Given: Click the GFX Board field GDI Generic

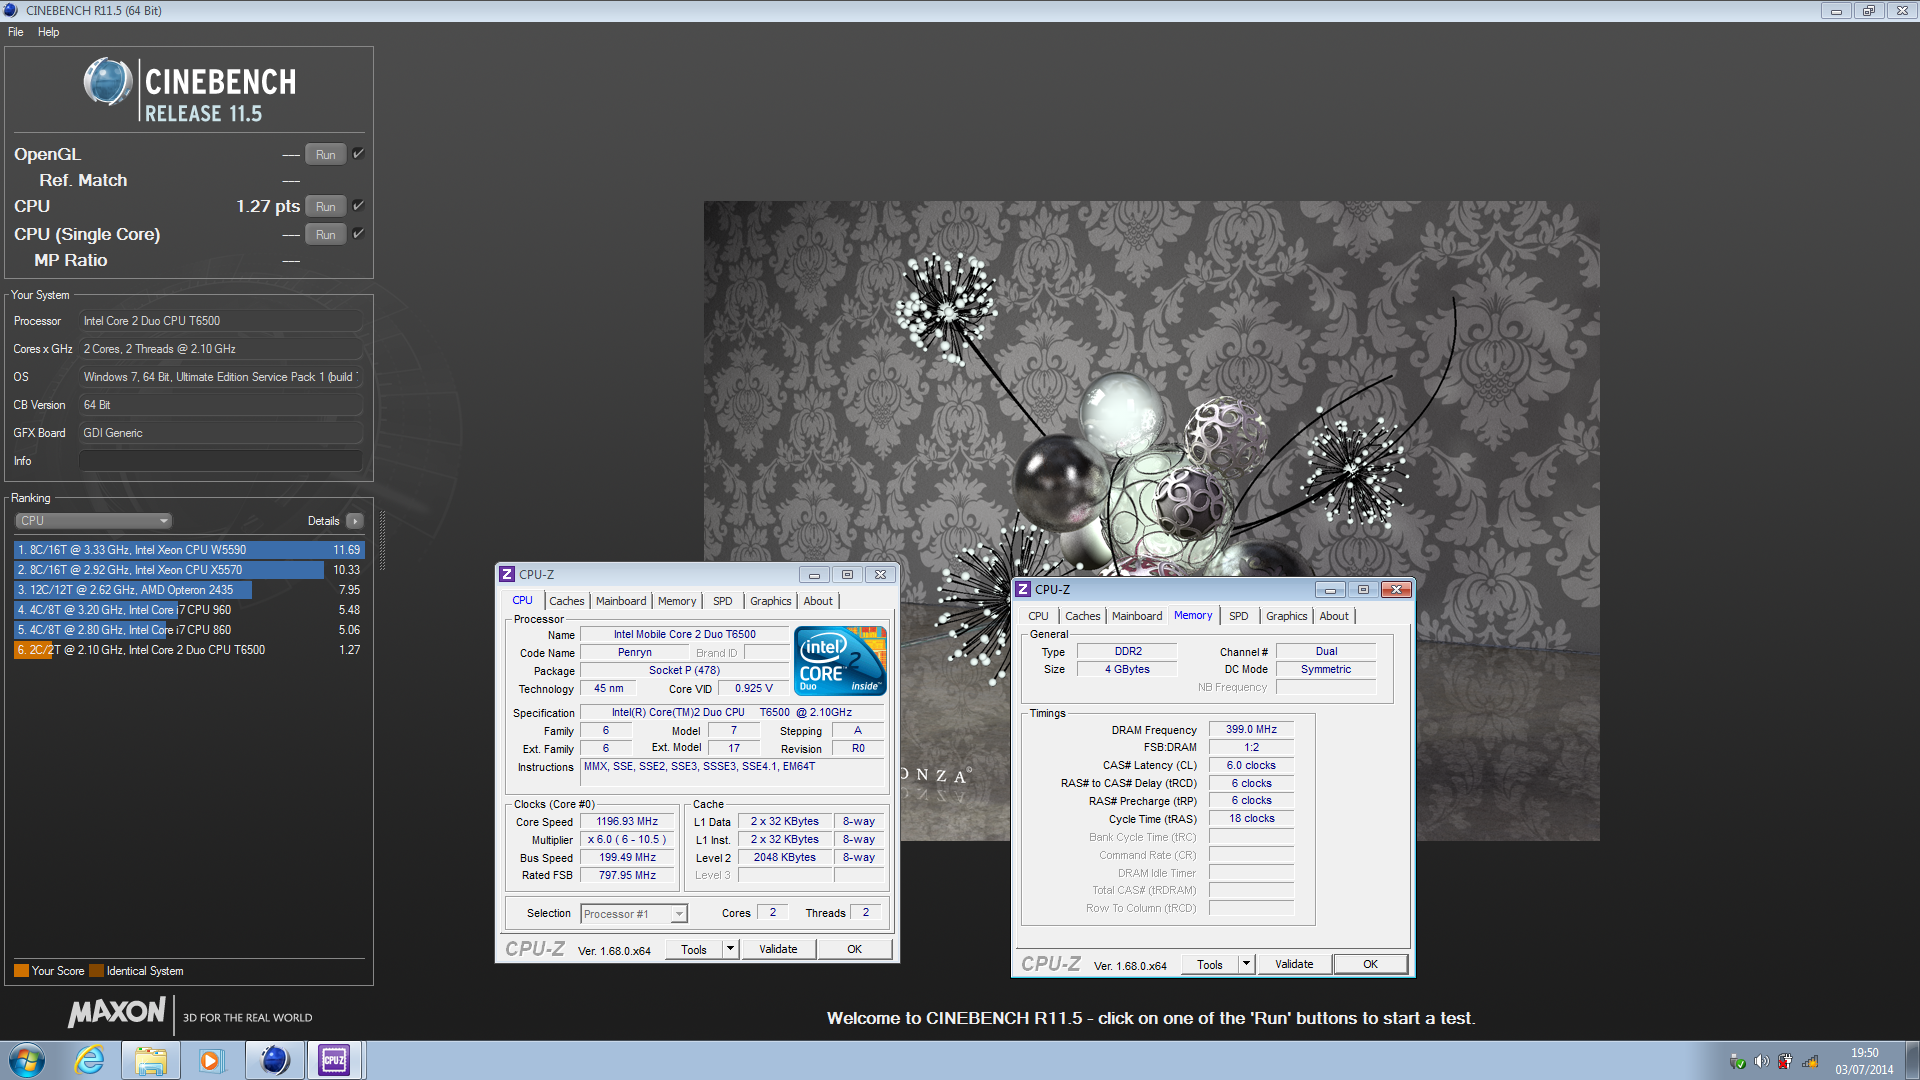Looking at the screenshot, I should coord(221,433).
